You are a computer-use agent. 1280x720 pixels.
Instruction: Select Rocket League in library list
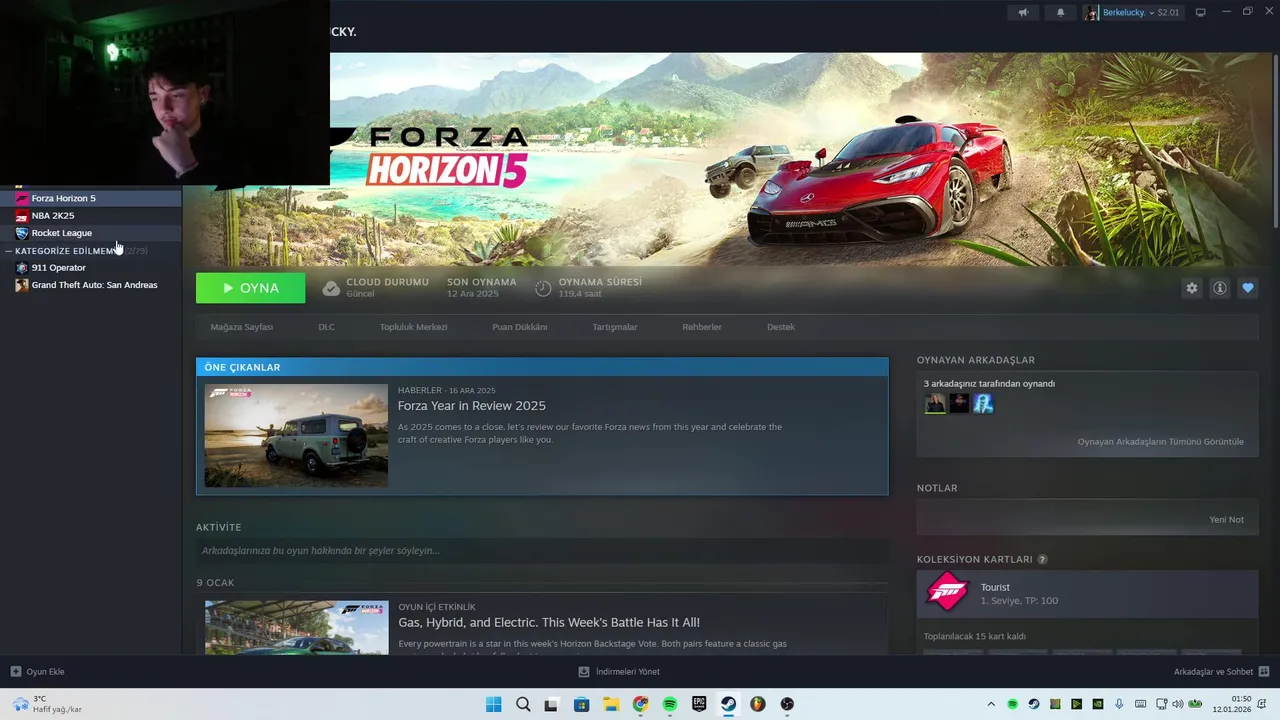click(x=91, y=233)
